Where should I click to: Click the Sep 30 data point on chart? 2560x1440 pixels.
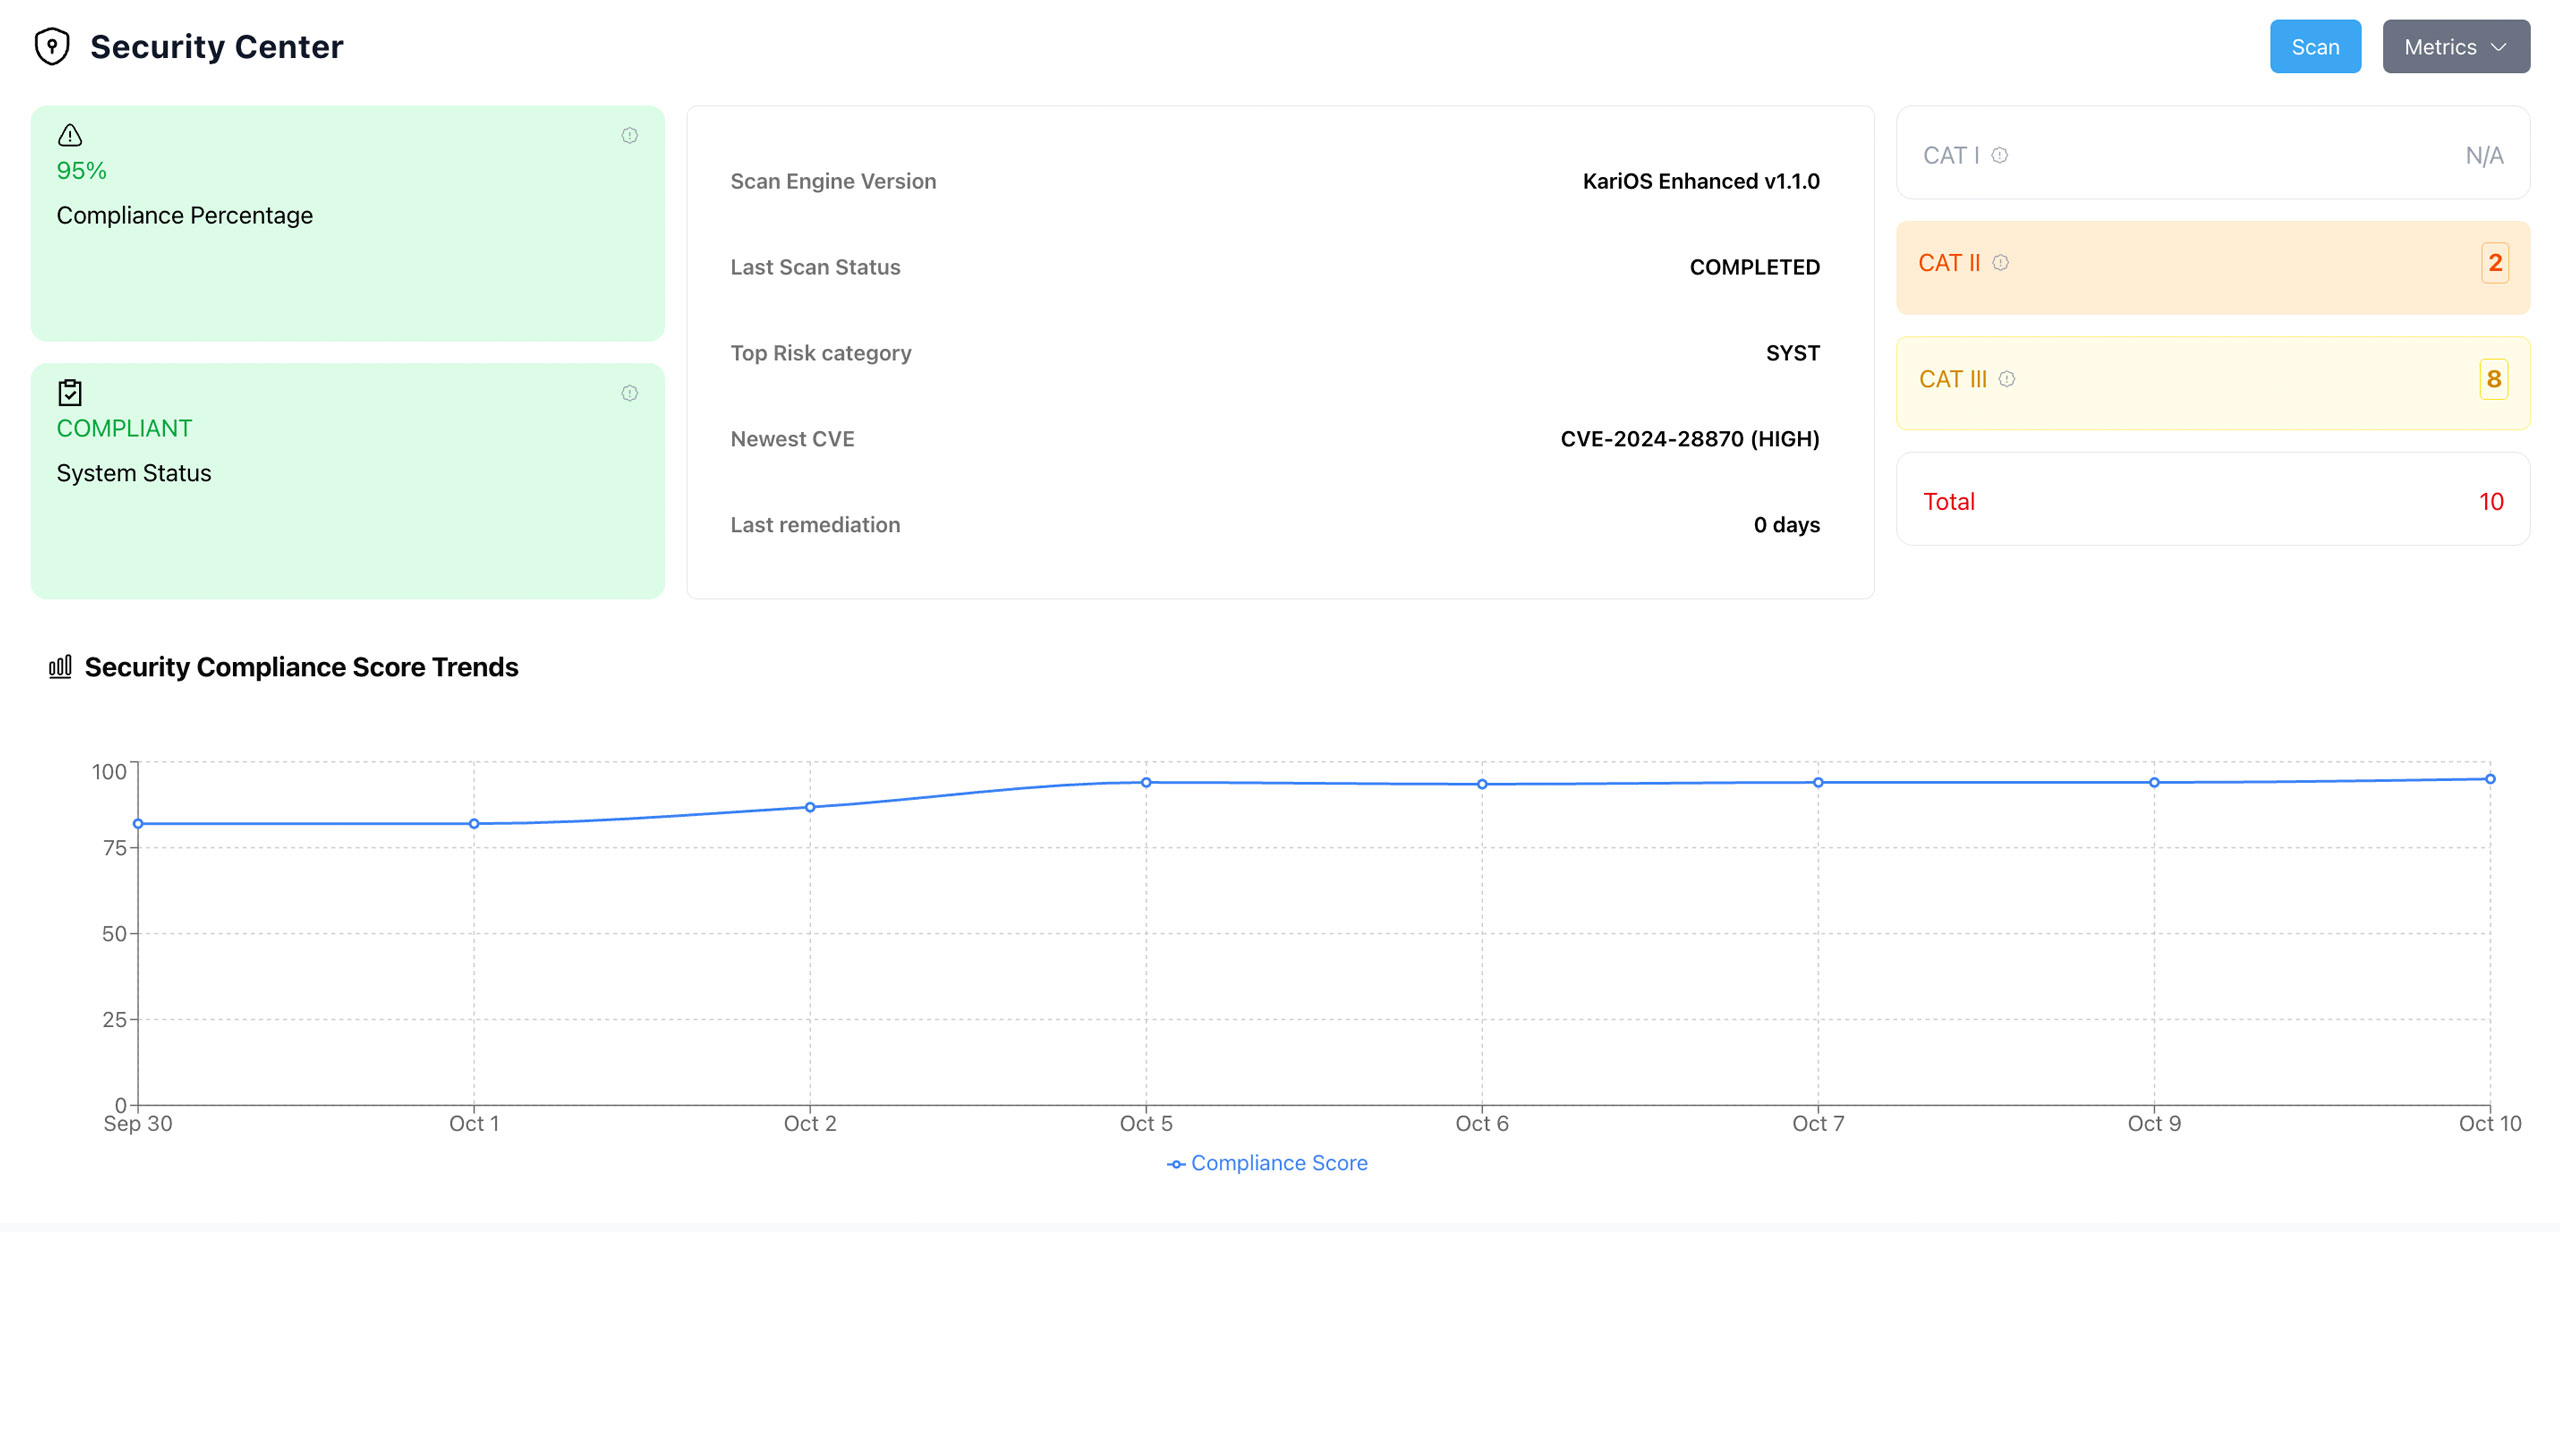[x=138, y=824]
